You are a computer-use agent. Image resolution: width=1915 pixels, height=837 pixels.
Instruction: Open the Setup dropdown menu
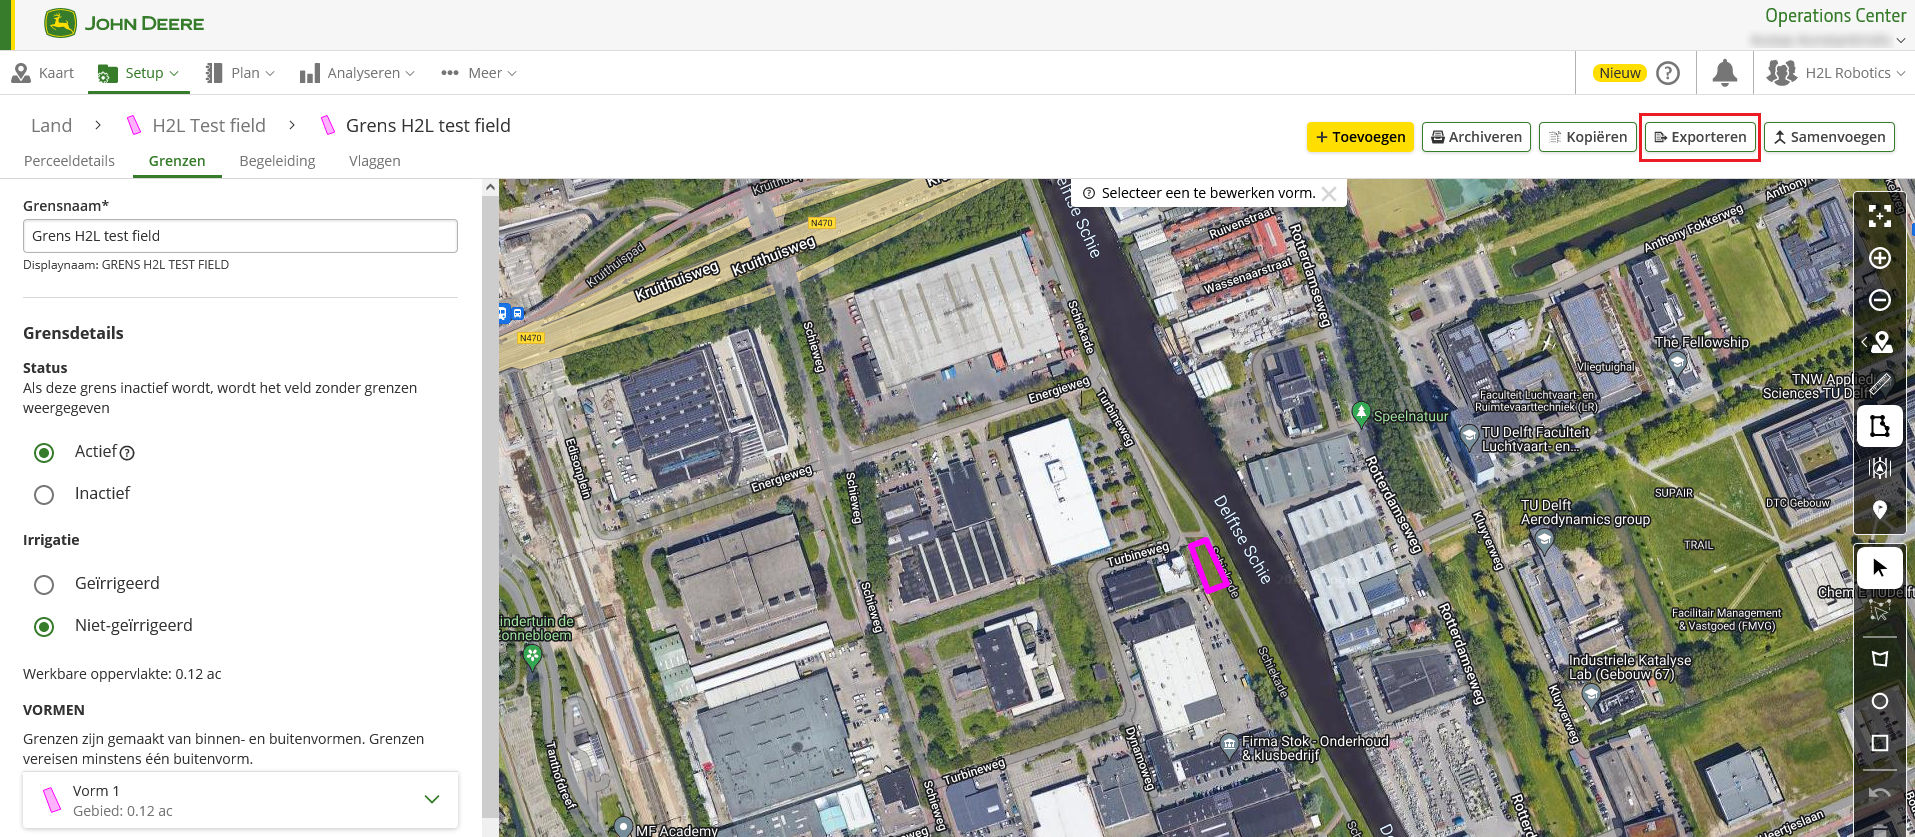tap(139, 73)
